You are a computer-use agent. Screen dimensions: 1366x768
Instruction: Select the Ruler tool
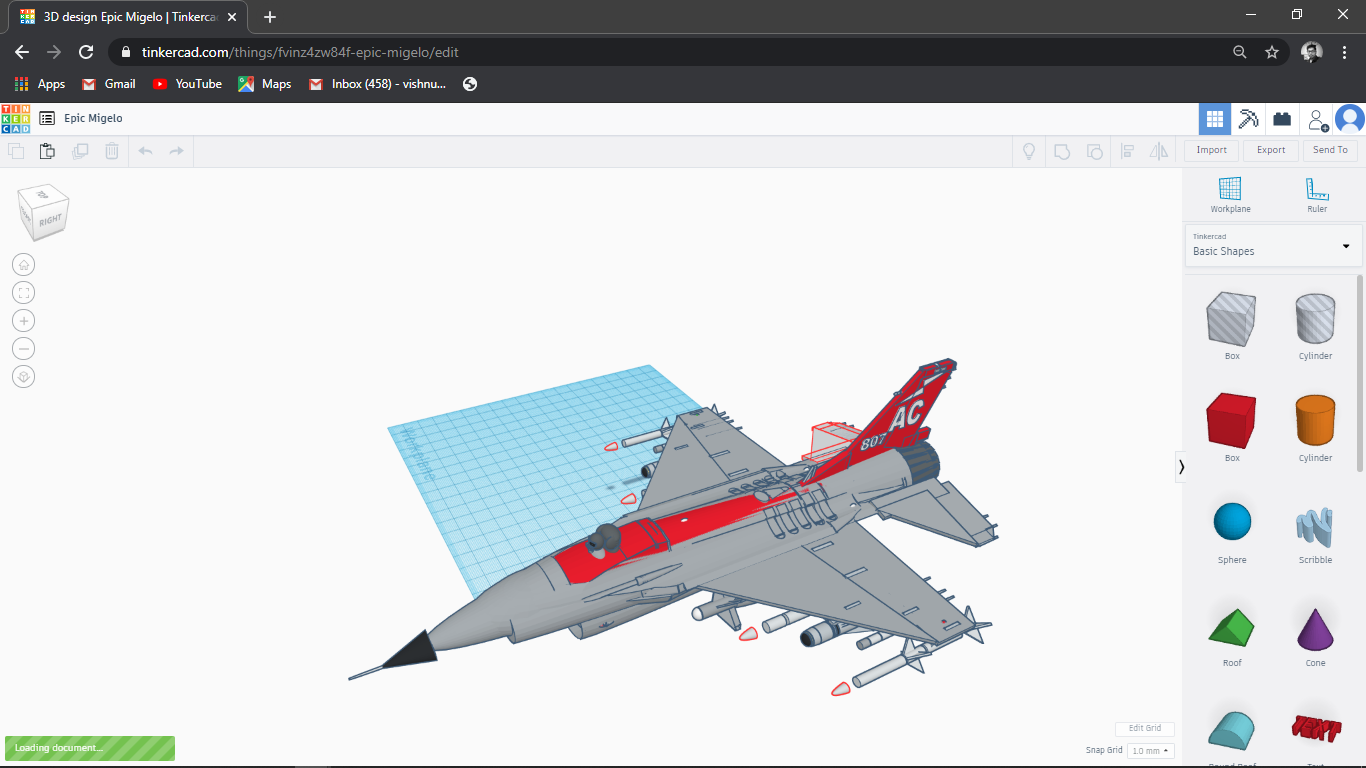pos(1316,193)
